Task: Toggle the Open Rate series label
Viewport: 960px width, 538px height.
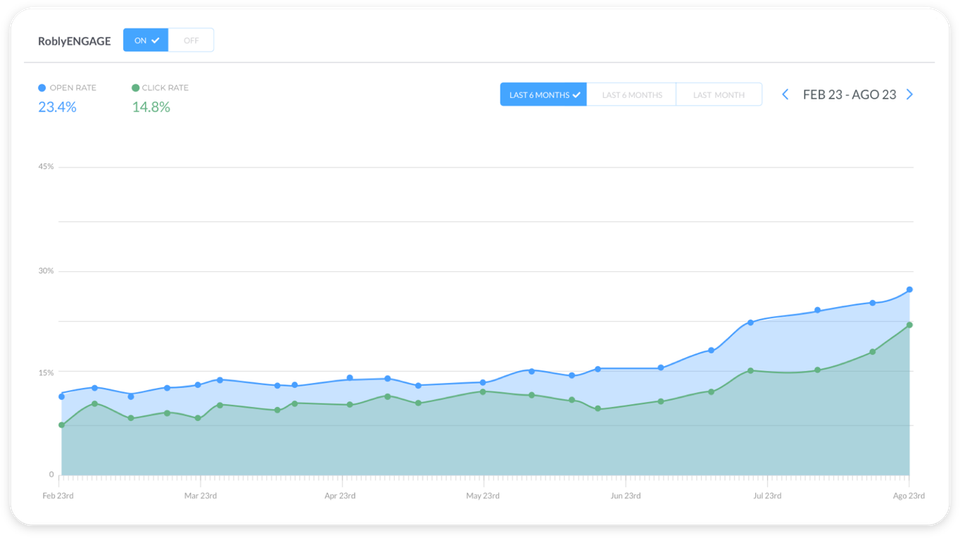Action: (x=73, y=88)
